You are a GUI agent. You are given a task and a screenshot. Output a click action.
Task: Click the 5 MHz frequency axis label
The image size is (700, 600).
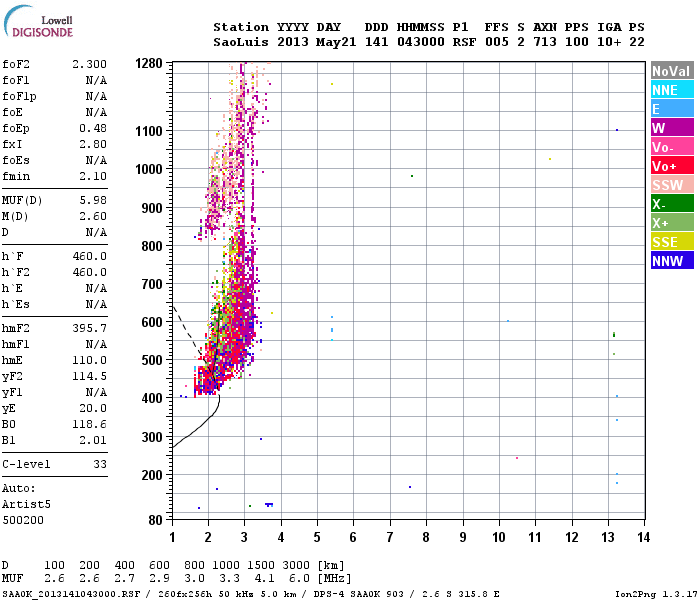click(x=317, y=537)
